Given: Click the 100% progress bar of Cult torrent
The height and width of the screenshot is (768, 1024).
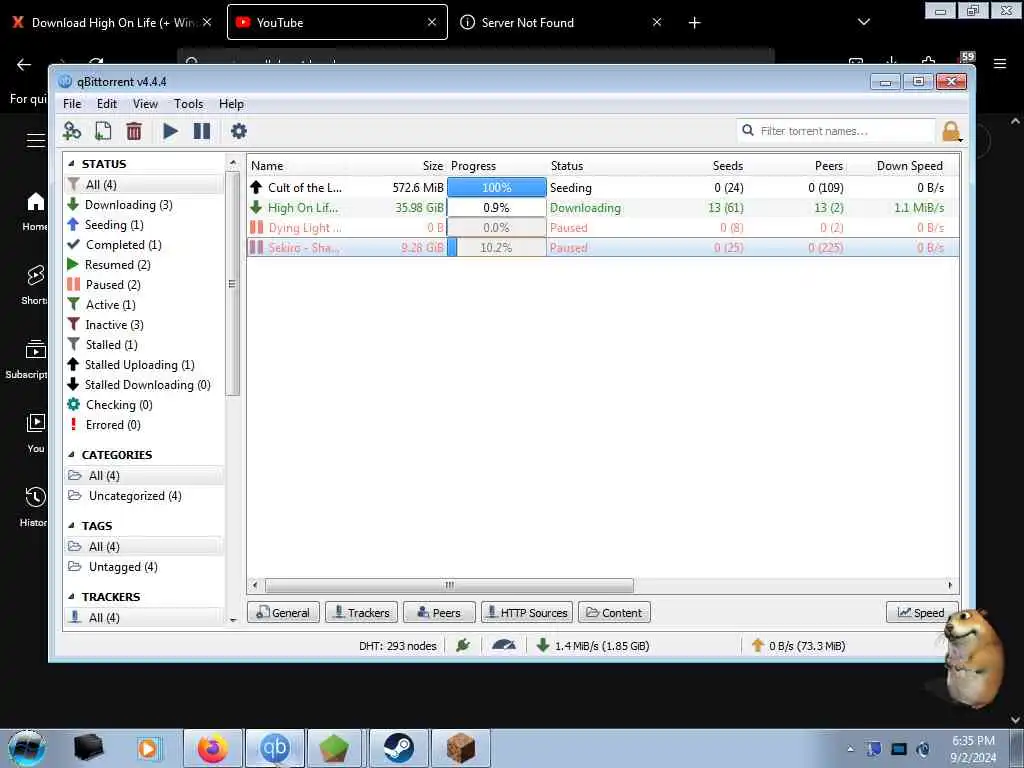Looking at the screenshot, I should [496, 187].
